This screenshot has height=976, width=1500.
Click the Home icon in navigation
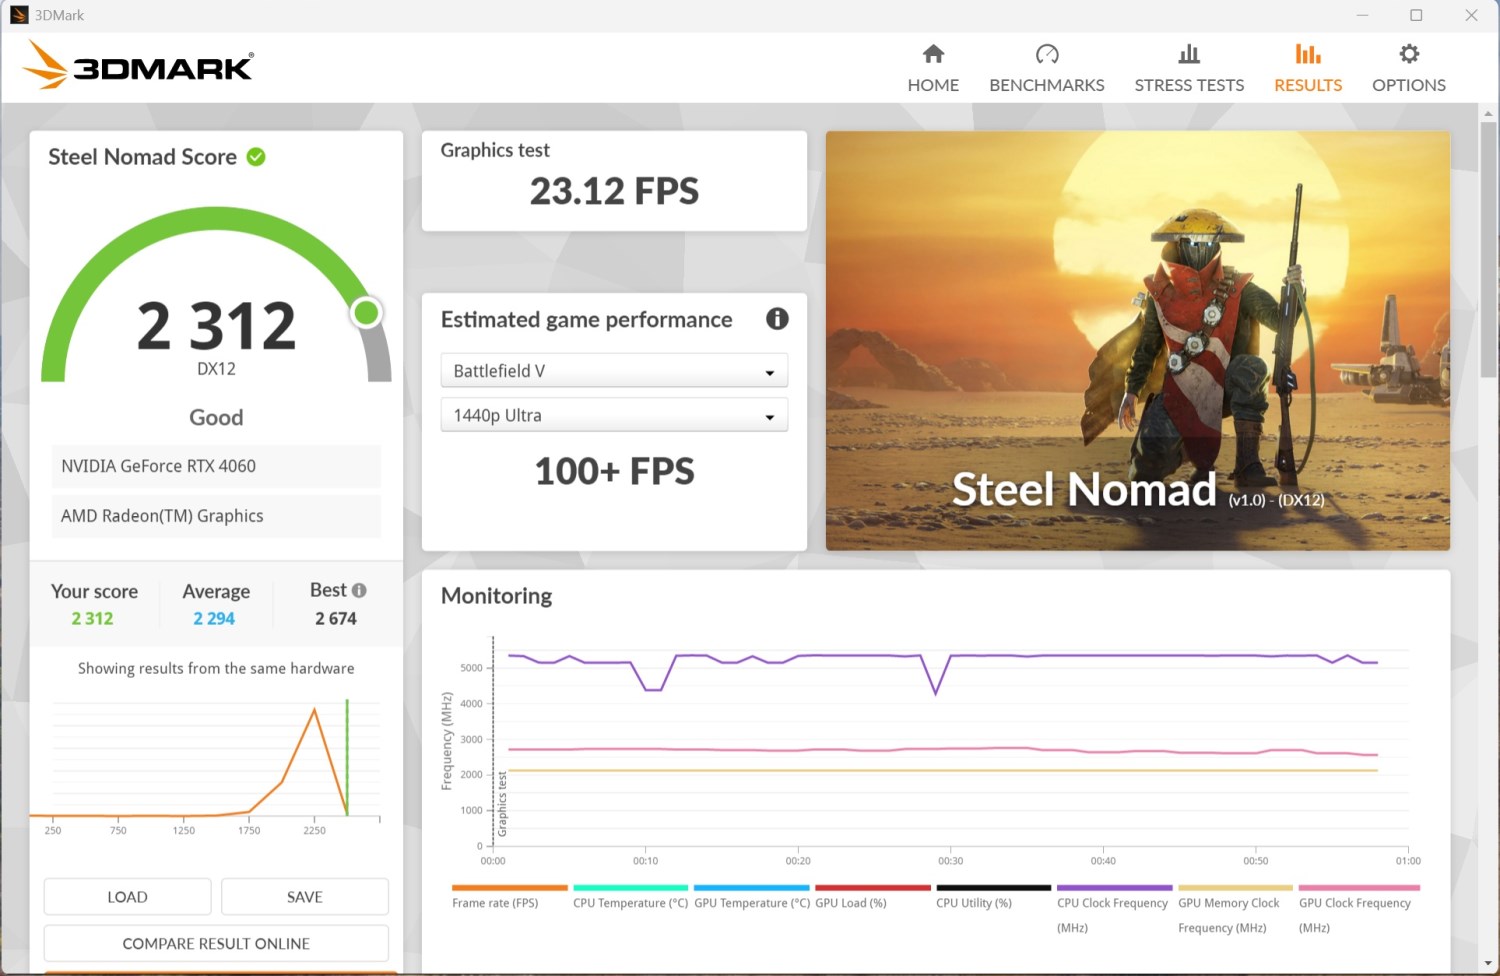pos(933,54)
